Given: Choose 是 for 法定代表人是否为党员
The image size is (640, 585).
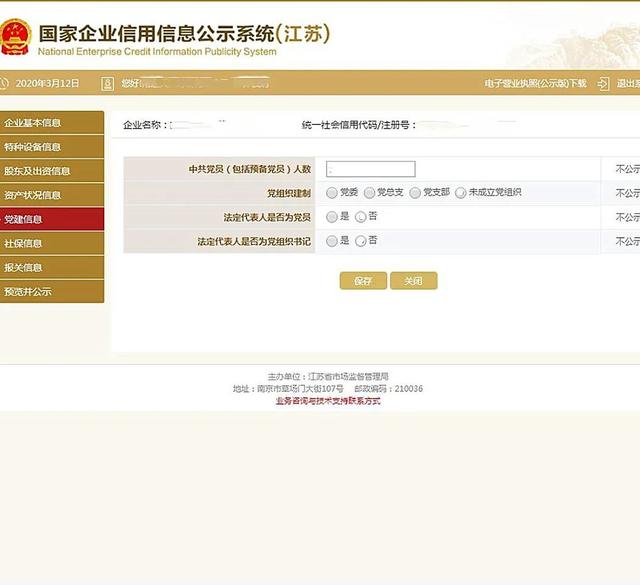Looking at the screenshot, I should click(331, 217).
